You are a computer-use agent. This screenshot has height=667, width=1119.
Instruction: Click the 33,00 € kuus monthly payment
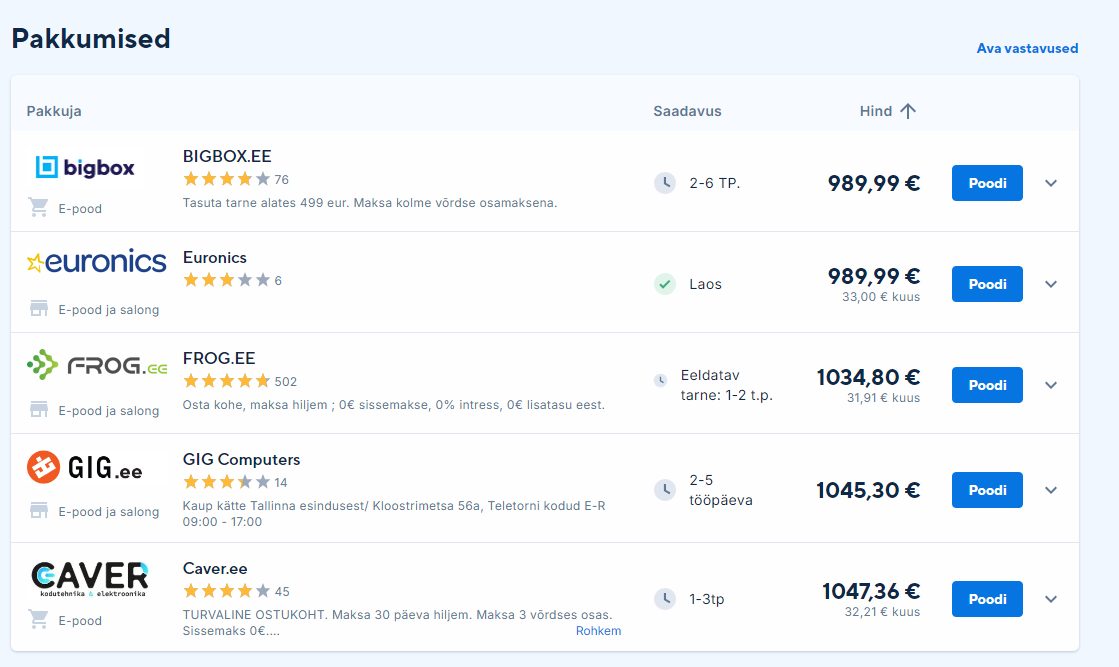(x=881, y=297)
